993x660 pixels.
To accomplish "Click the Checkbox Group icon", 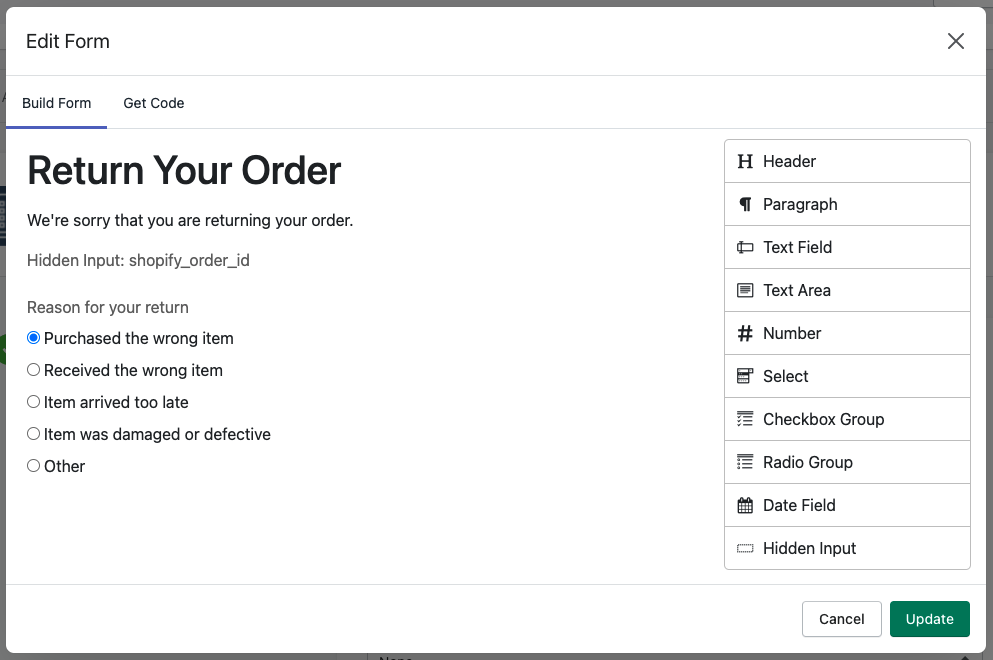I will click(x=745, y=419).
